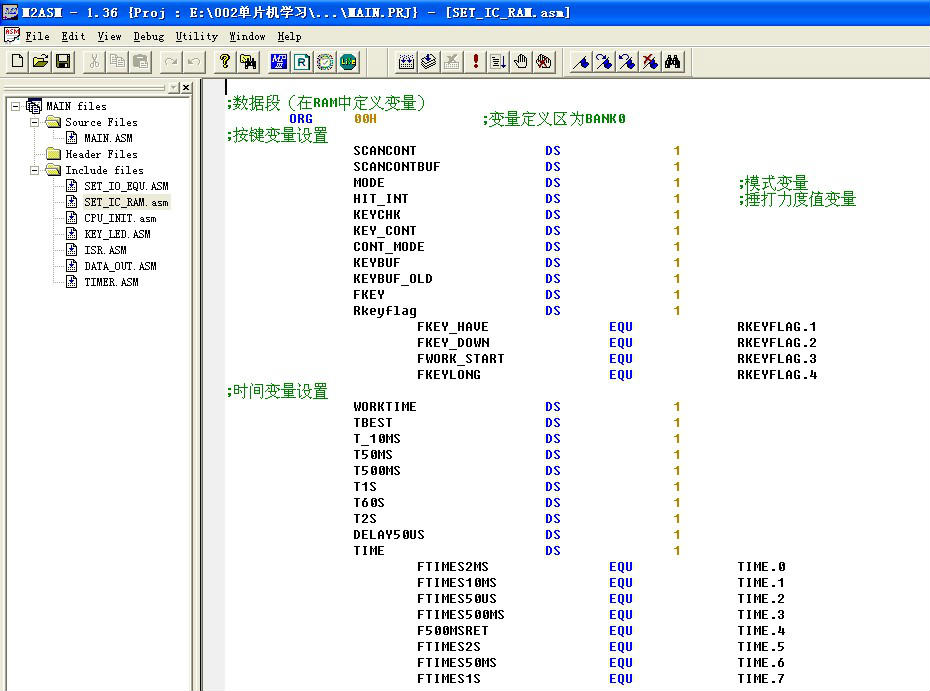This screenshot has width=930, height=691.
Task: Click the hand icon in the toolbar
Action: click(521, 62)
